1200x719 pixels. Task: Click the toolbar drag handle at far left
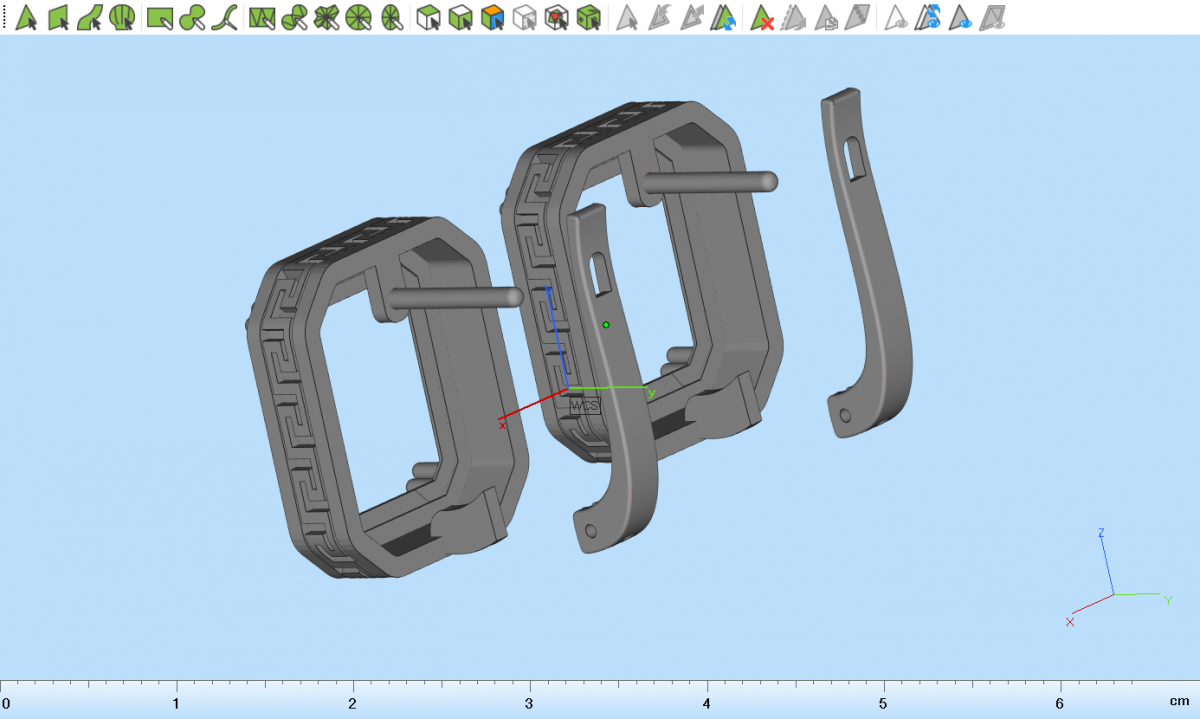(5, 17)
